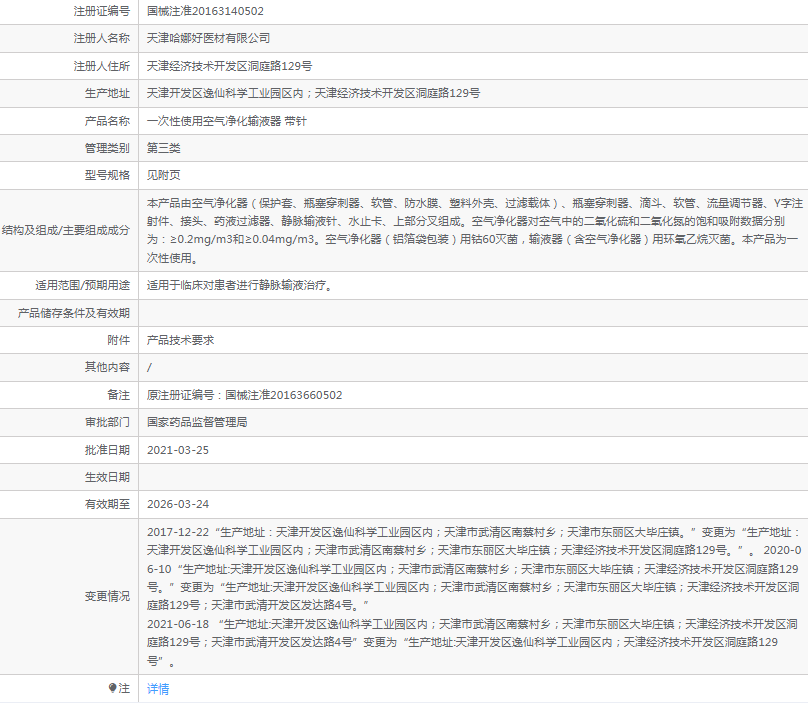Screen dimensions: 808x703
Task: Click the approval date 2021-03-25
Action: [x=178, y=450]
